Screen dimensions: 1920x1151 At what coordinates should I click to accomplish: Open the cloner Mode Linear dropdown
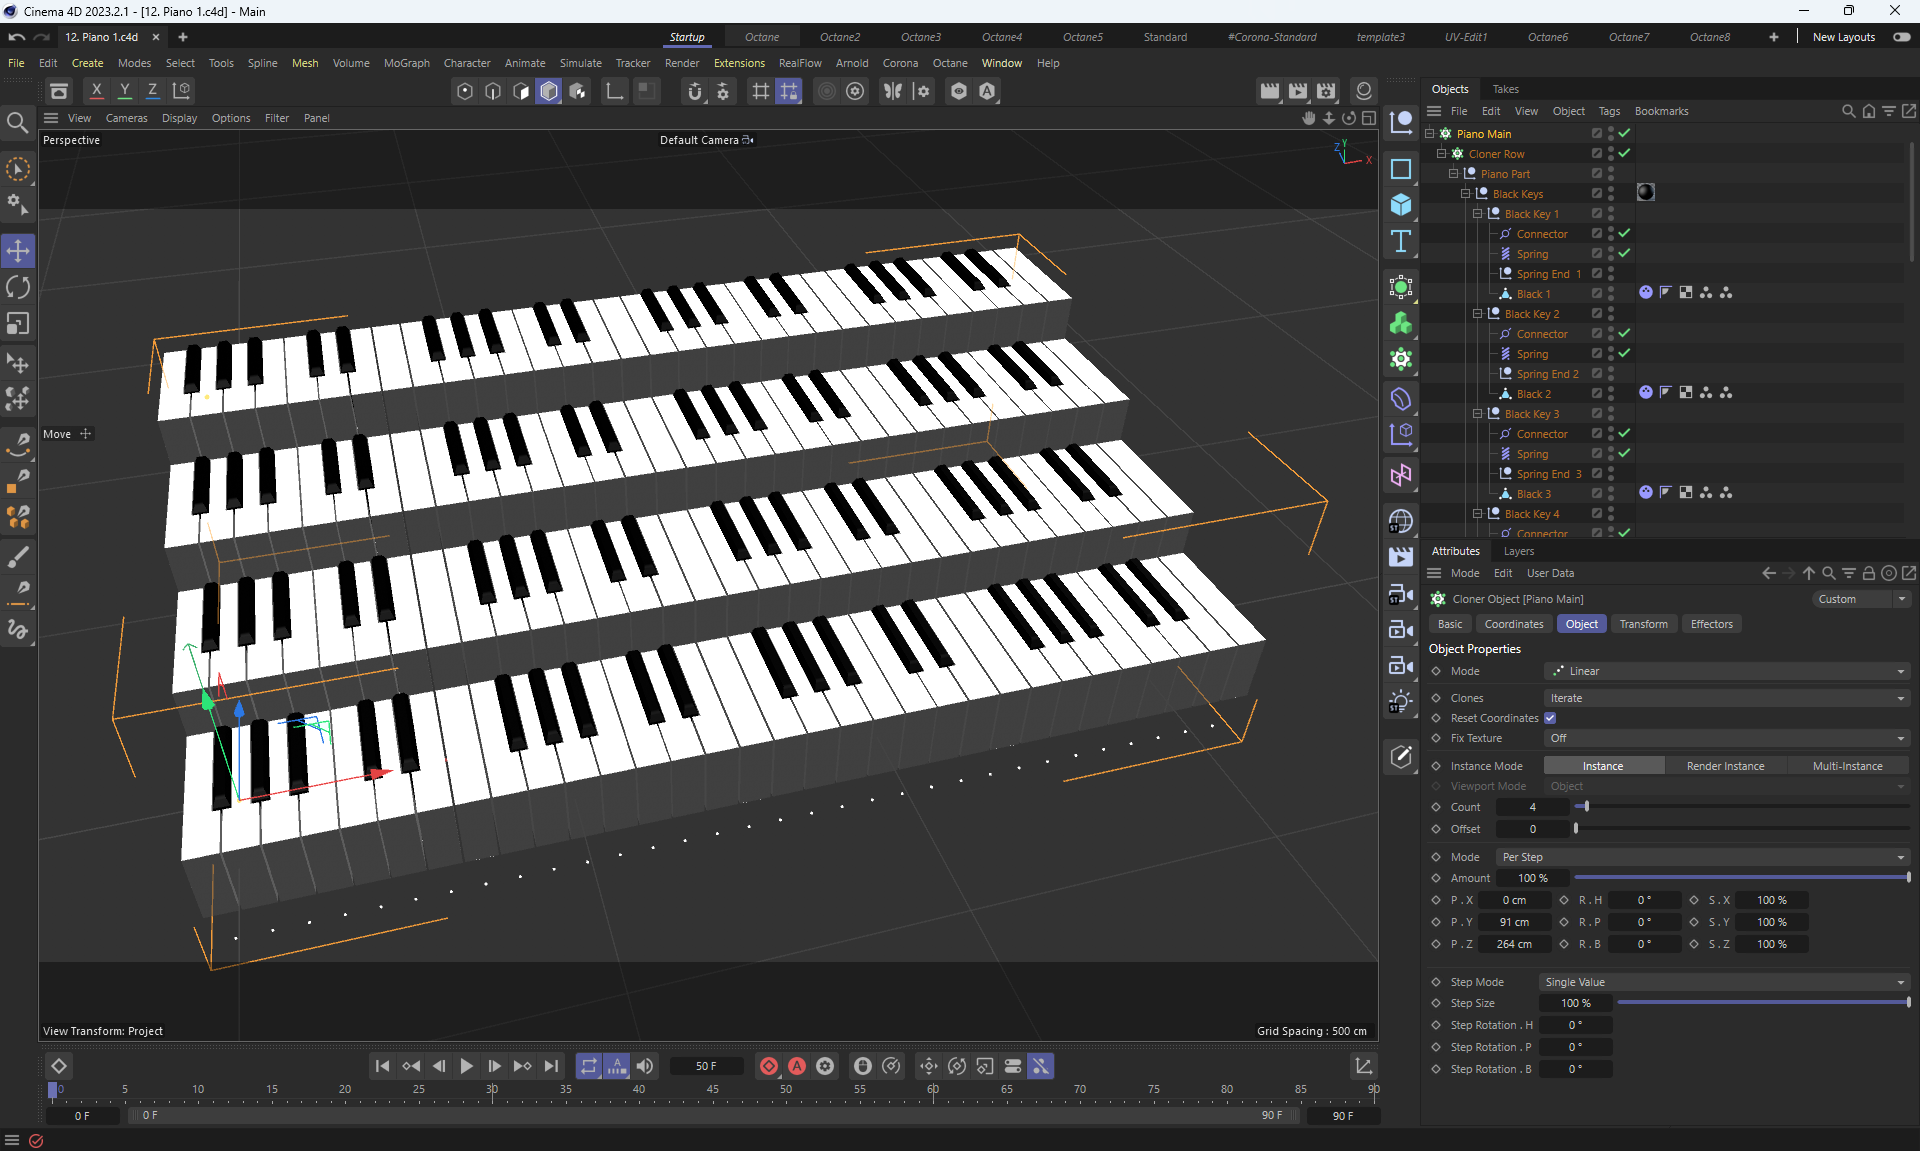[1726, 671]
